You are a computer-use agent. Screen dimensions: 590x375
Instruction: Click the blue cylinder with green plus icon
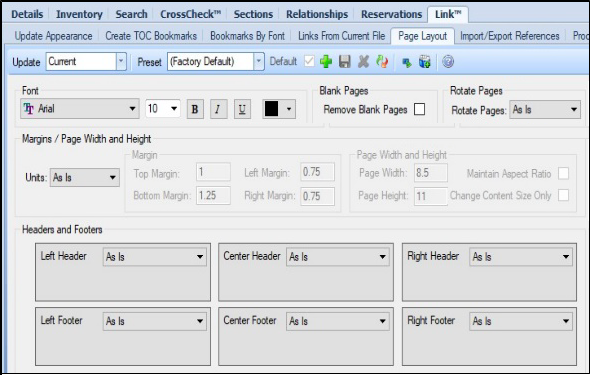[424, 61]
